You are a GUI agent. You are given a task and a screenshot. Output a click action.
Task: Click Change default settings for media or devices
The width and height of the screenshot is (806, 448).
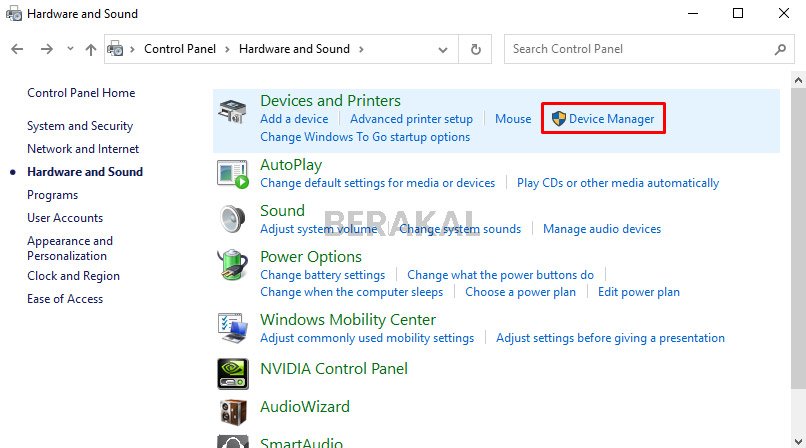pos(377,183)
